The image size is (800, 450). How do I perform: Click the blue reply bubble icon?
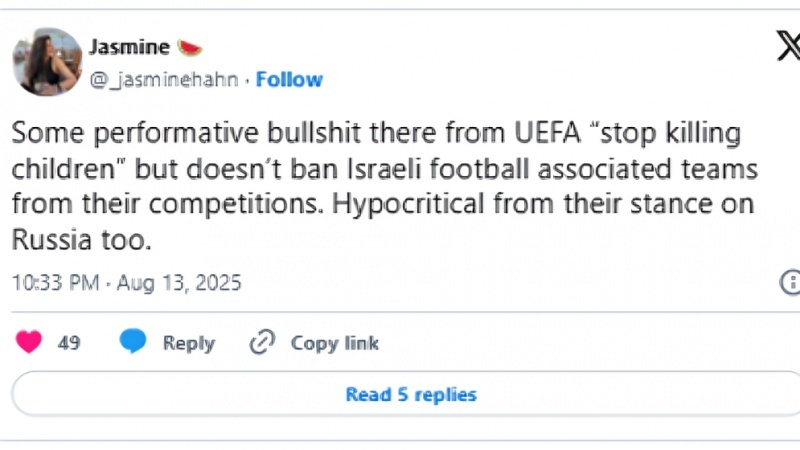point(133,342)
